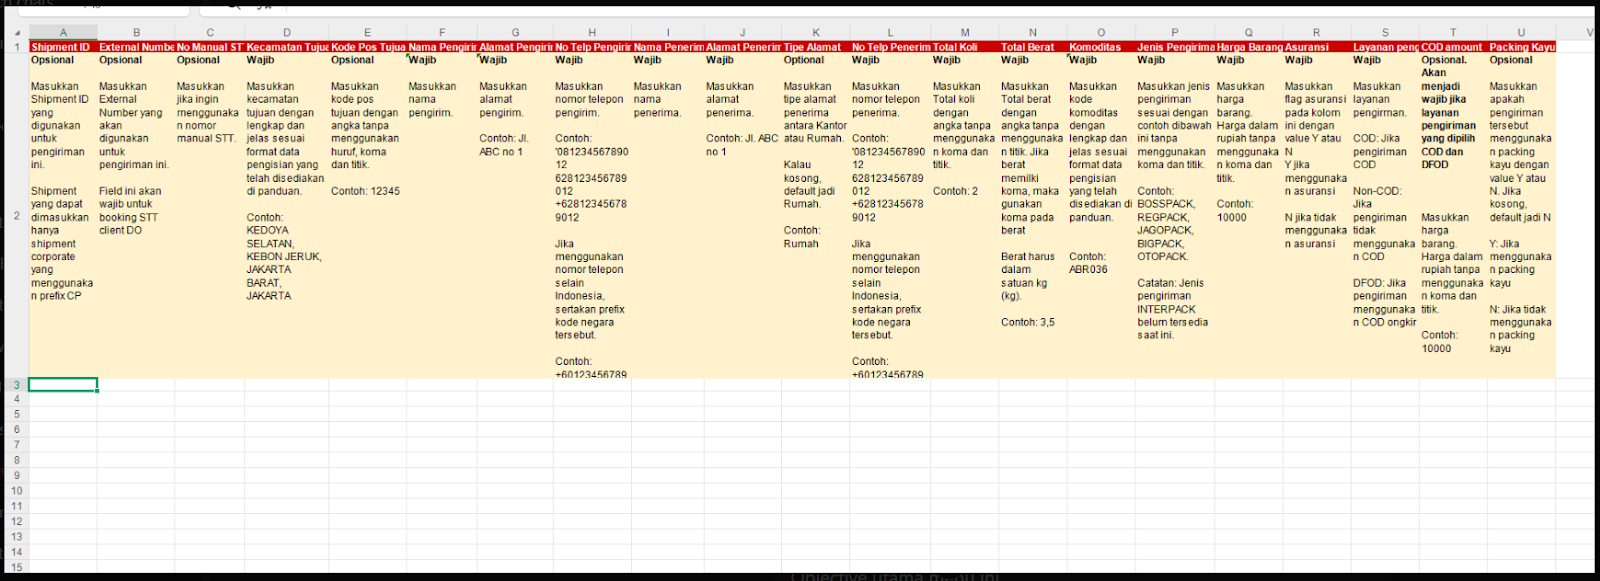This screenshot has width=1600, height=581.
Task: Click the Total Berat header cell
Action: [1032, 47]
